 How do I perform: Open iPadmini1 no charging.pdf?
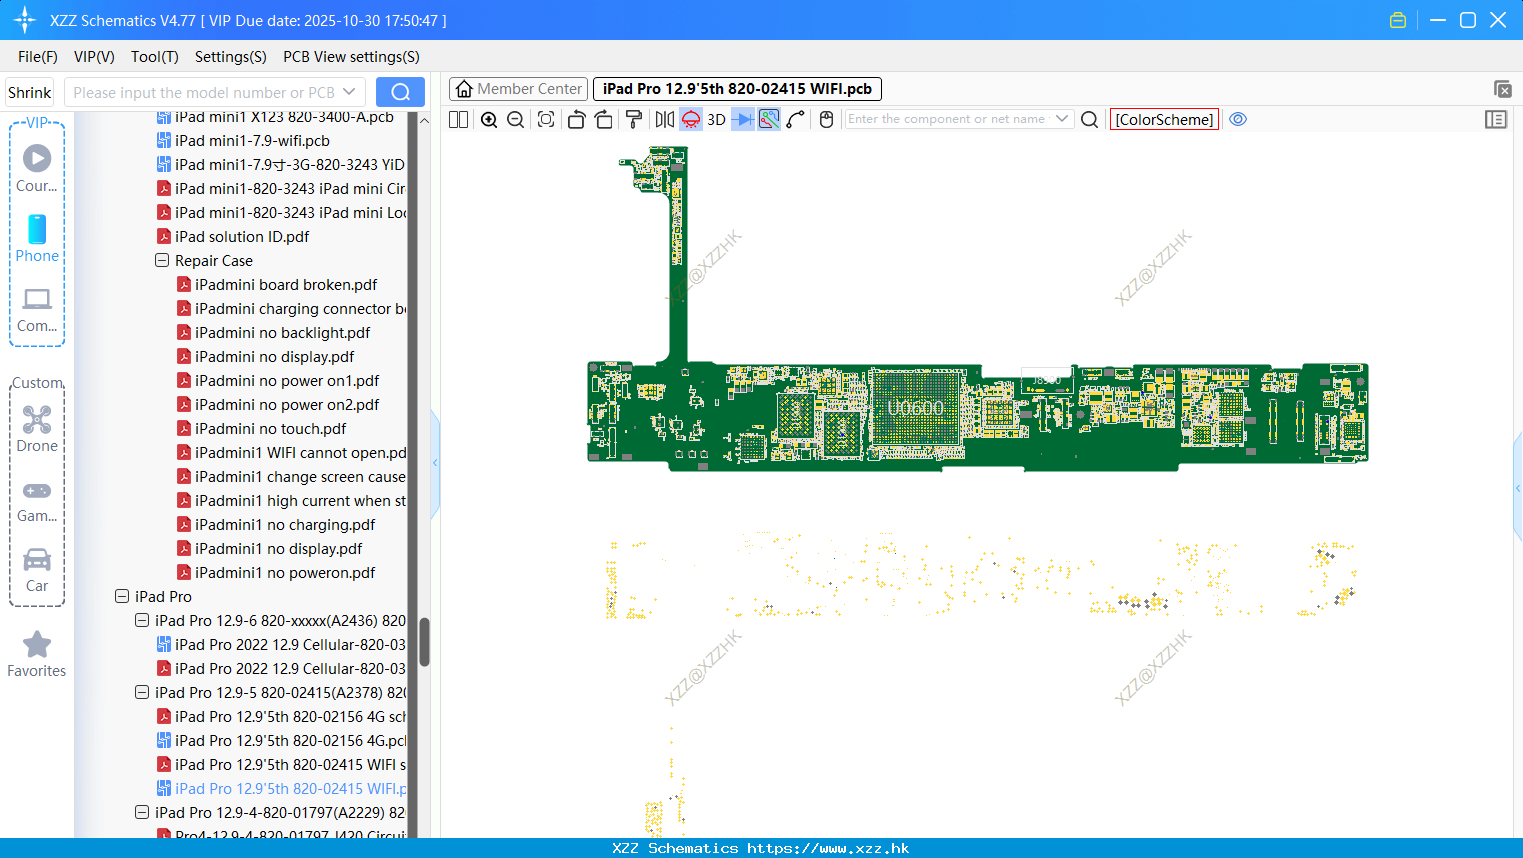(x=285, y=525)
